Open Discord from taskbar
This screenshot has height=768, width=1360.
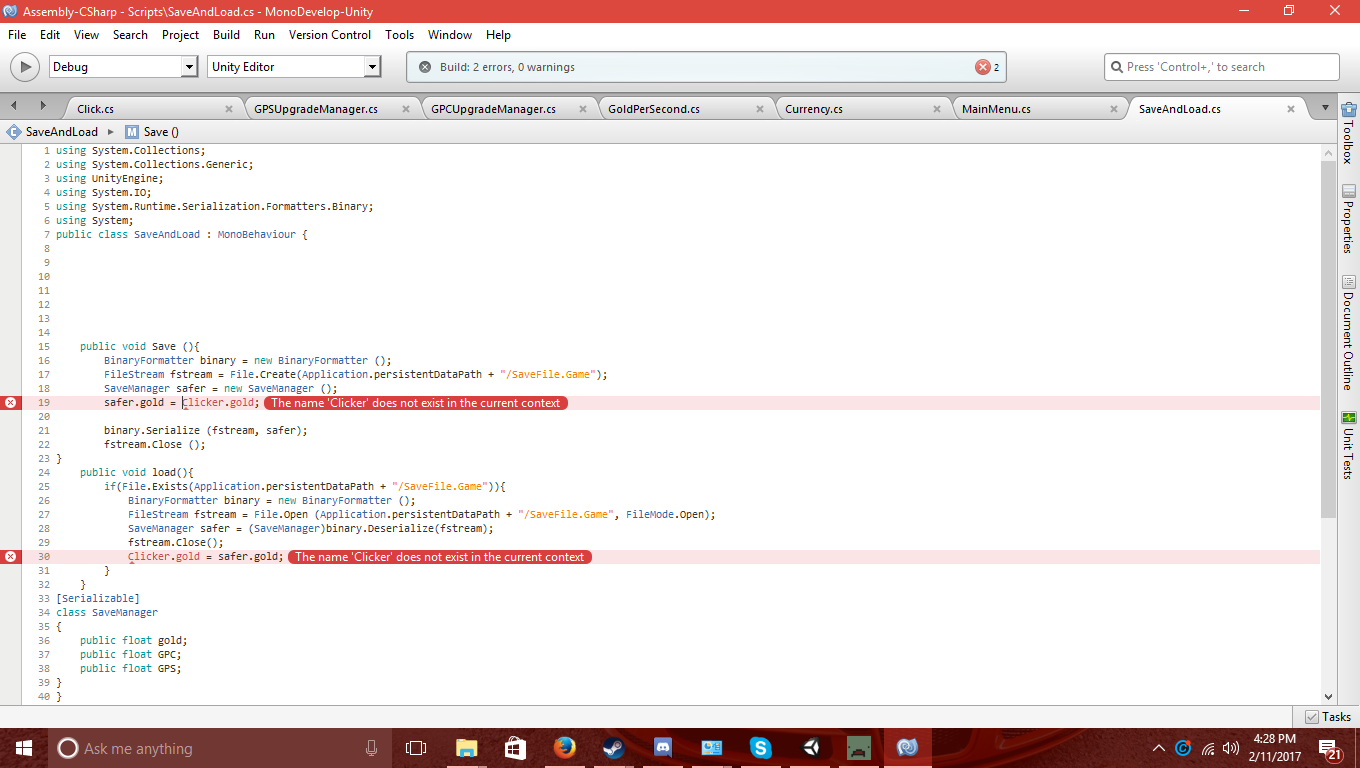point(662,748)
